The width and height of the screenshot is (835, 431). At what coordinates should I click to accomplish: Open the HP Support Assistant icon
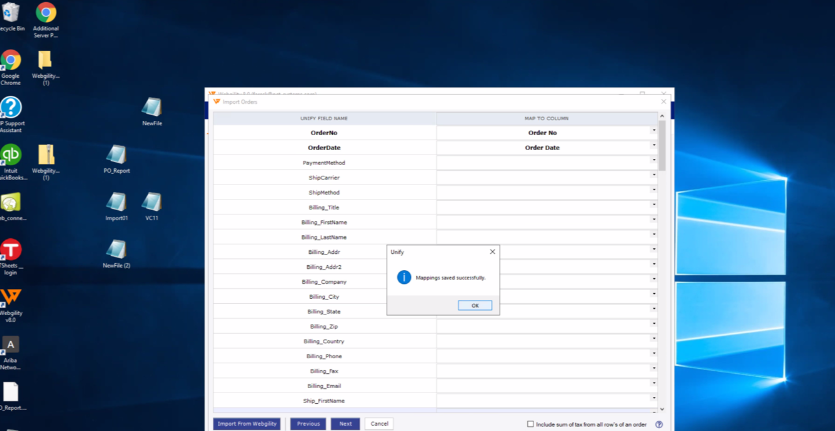pyautogui.click(x=11, y=107)
